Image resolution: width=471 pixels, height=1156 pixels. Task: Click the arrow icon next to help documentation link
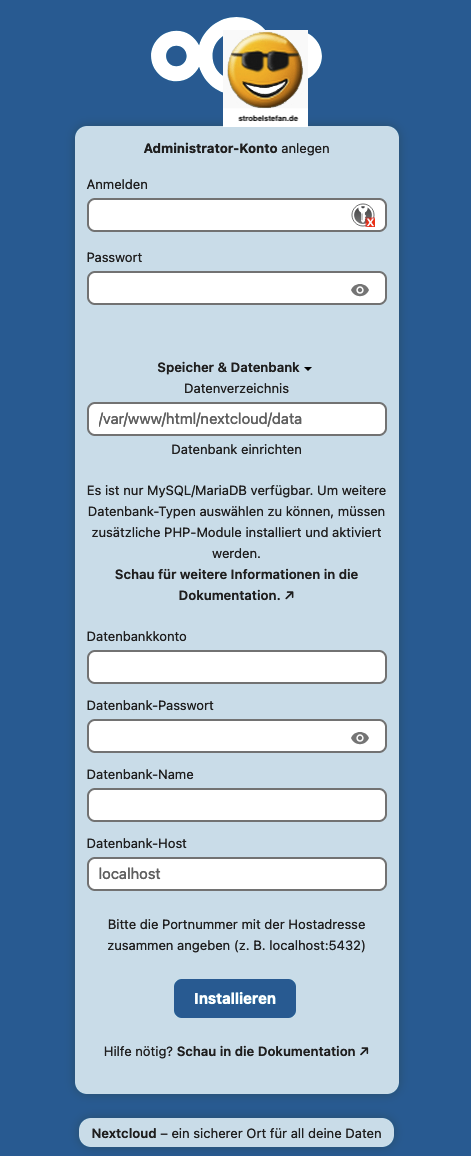click(x=363, y=1051)
